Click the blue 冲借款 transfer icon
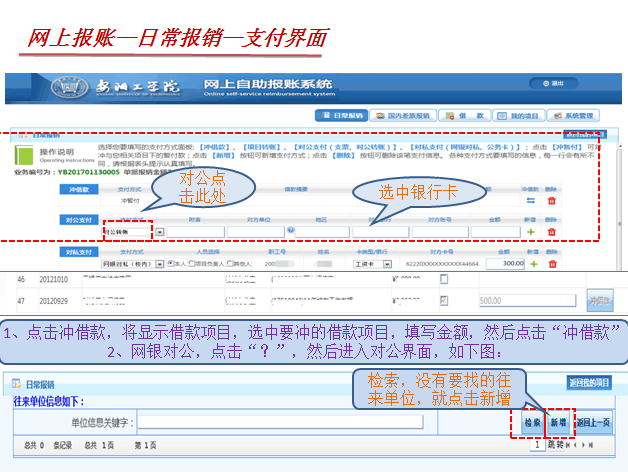The image size is (628, 472). click(x=532, y=201)
